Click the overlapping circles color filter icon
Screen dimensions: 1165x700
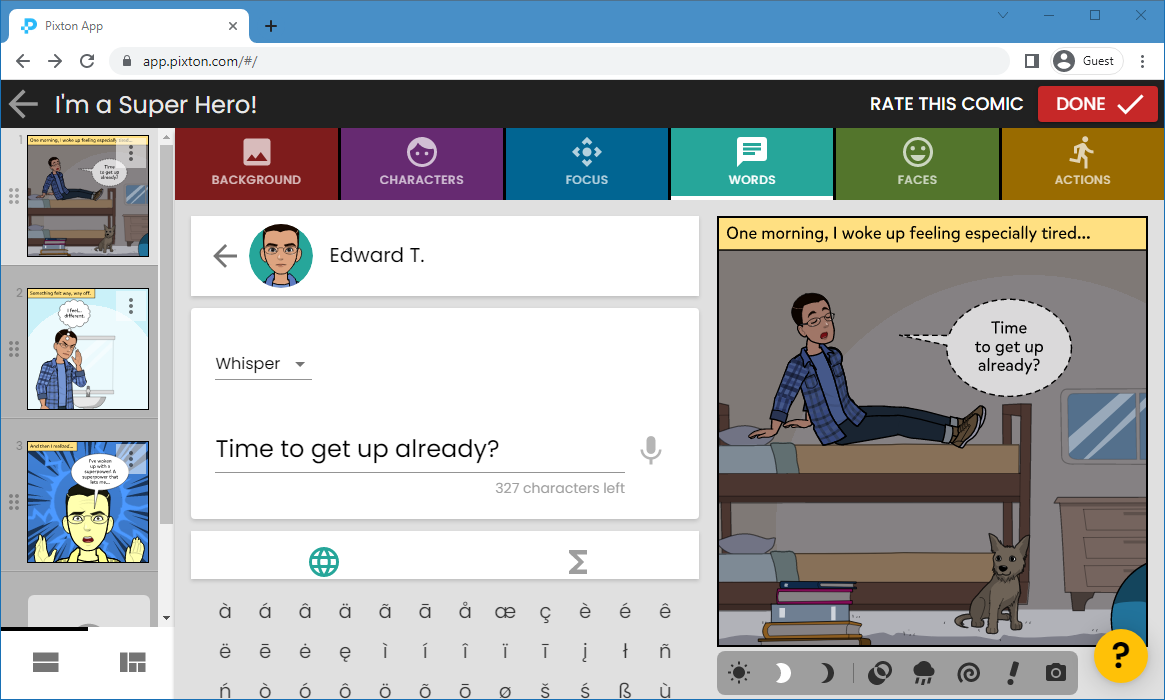click(878, 673)
